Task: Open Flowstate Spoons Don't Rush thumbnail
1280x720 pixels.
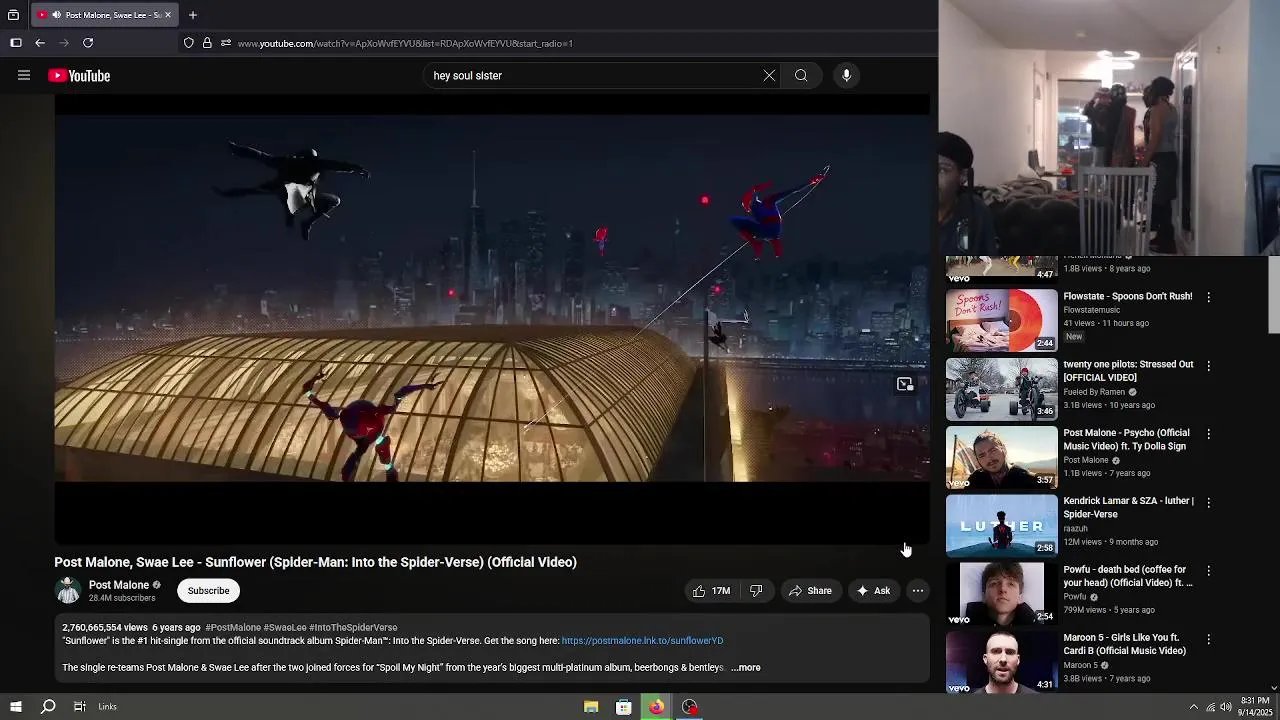Action: click(1001, 321)
